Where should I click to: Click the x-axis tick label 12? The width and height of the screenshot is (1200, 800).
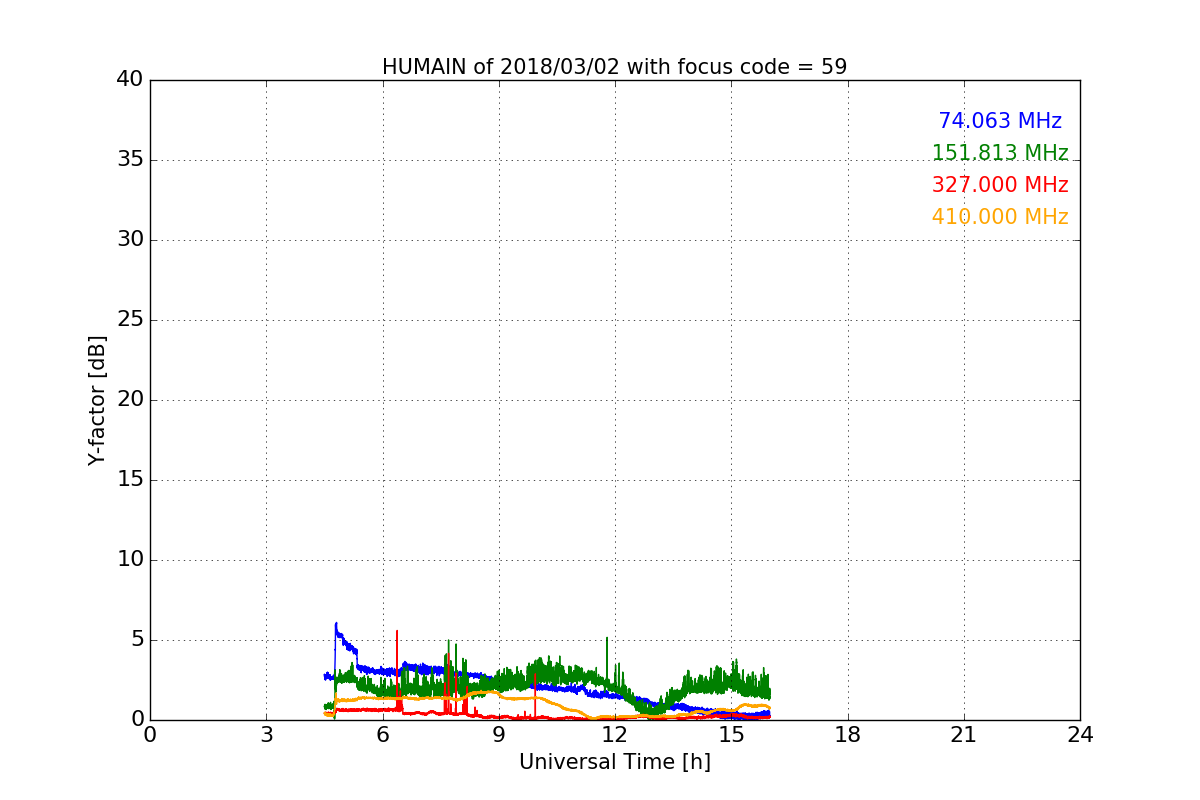point(615,735)
